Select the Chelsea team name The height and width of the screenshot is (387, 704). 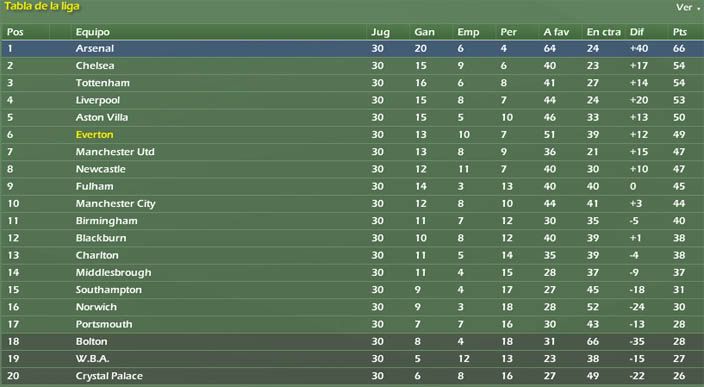pyautogui.click(x=95, y=66)
